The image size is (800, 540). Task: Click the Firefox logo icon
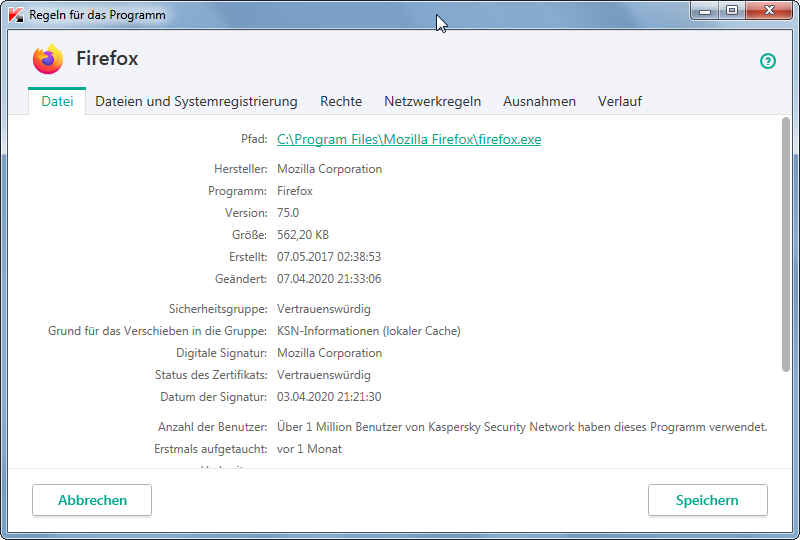pos(47,59)
